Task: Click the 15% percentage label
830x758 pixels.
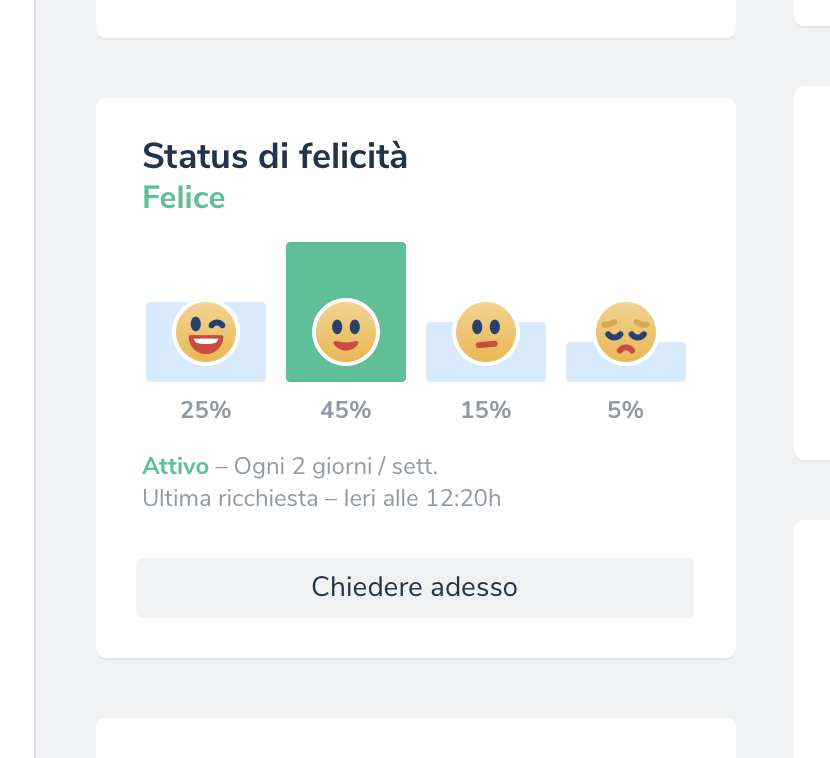Action: pyautogui.click(x=486, y=410)
